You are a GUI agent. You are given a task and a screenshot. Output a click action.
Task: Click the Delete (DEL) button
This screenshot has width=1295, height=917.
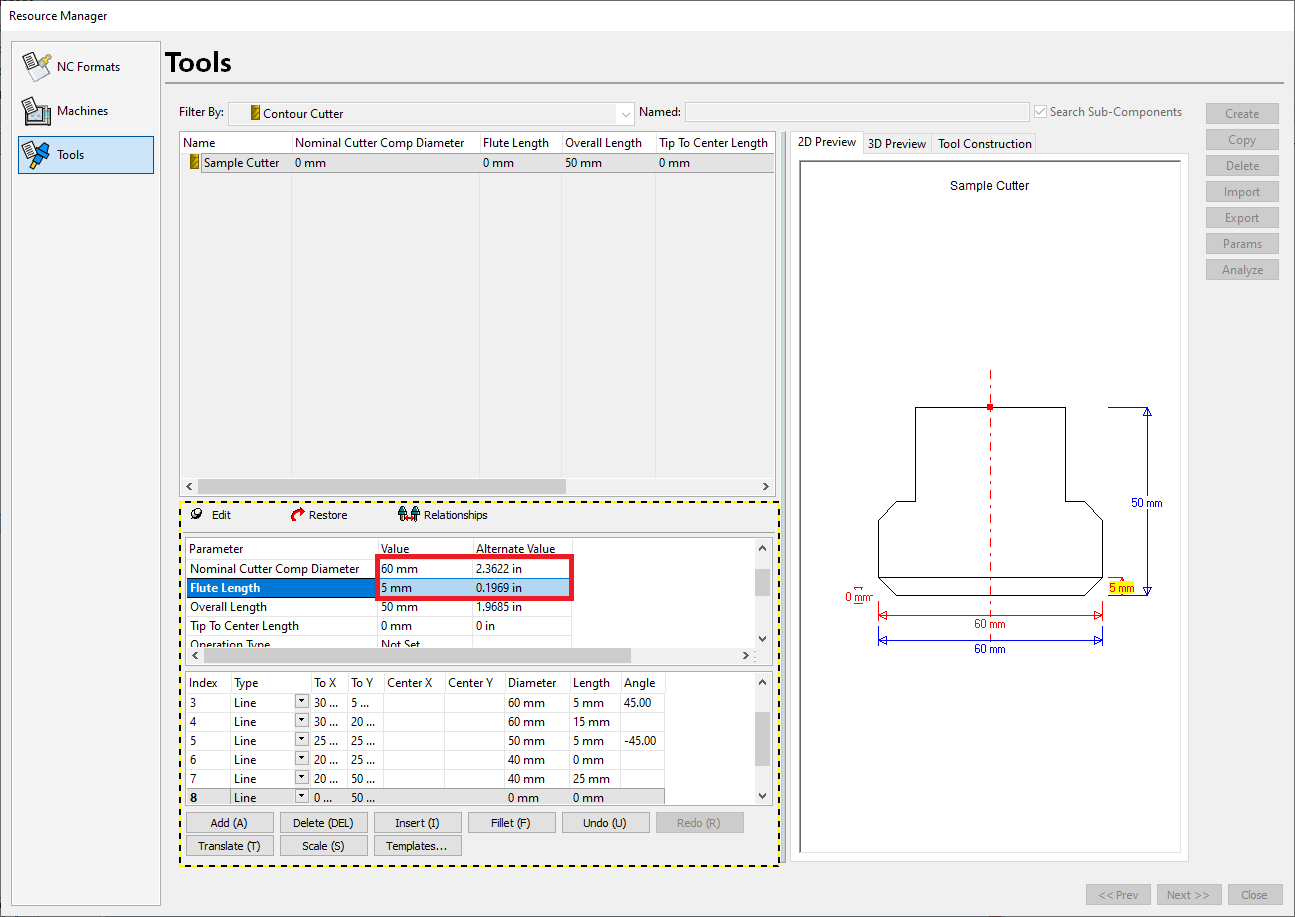pos(323,823)
